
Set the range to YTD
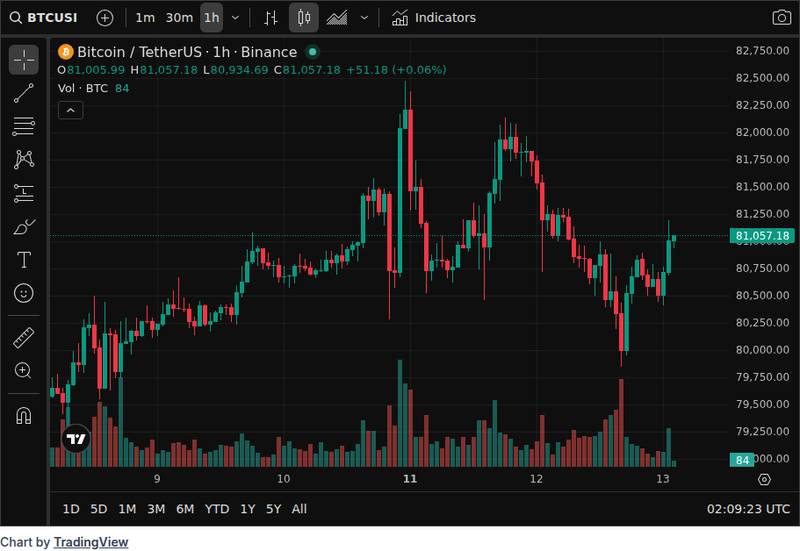217,509
